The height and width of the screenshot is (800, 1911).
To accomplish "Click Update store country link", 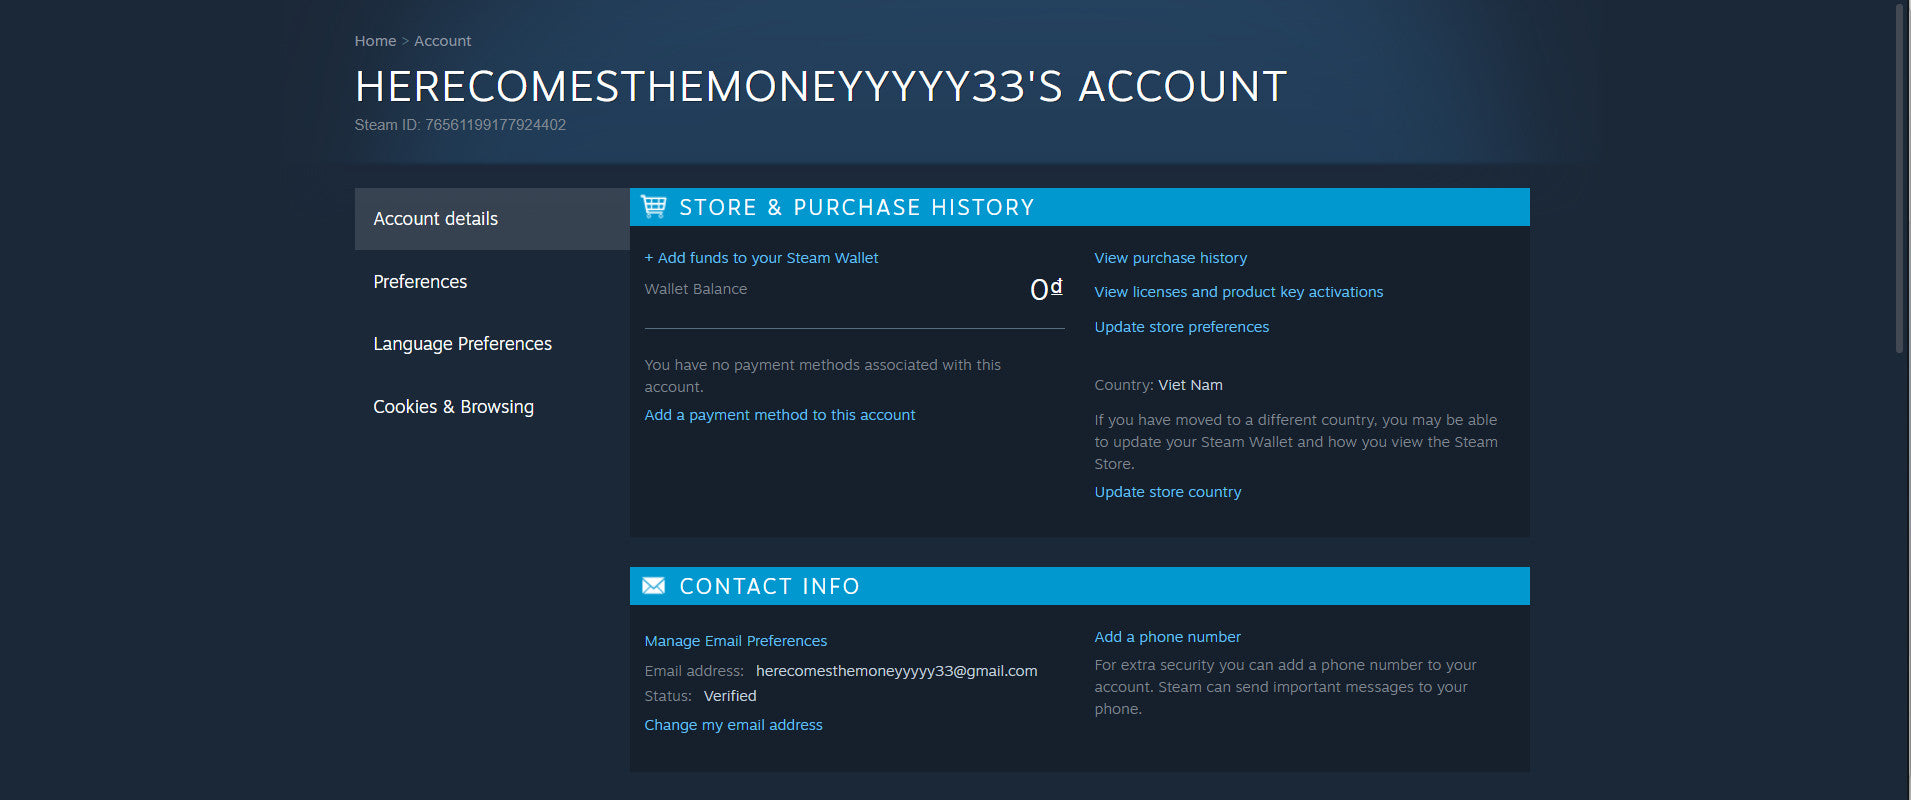I will pyautogui.click(x=1167, y=492).
